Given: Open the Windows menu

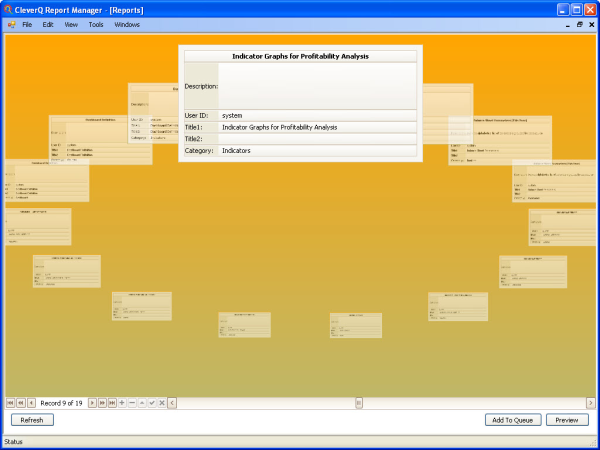Looking at the screenshot, I should [127, 23].
